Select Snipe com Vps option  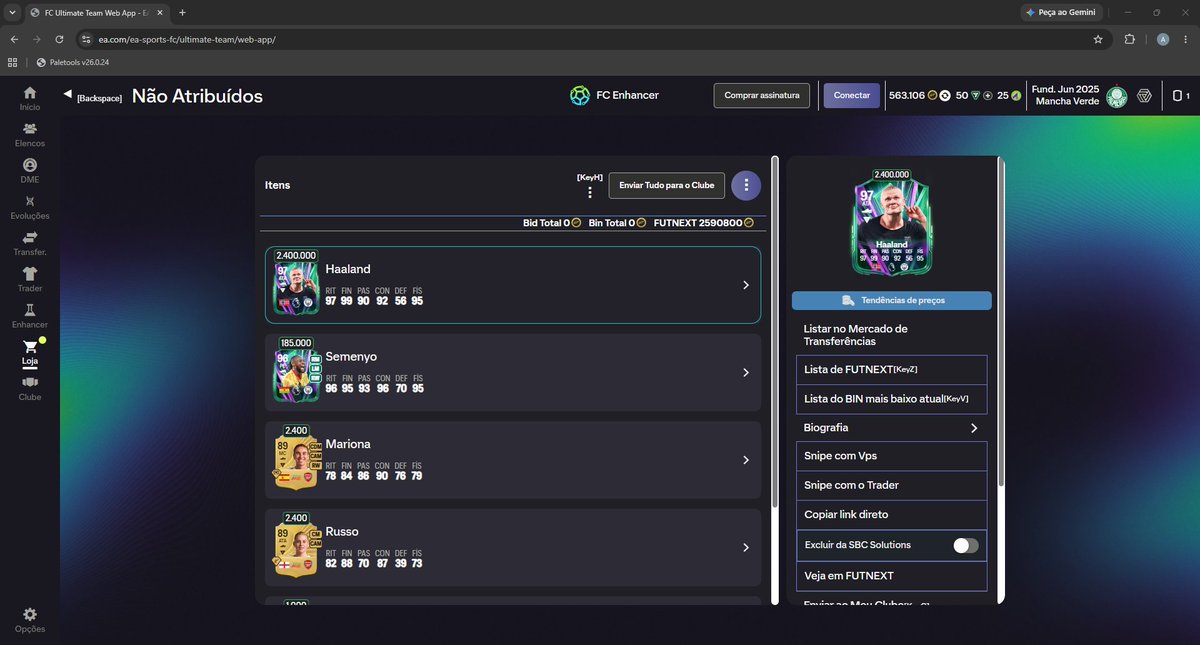[x=891, y=456]
